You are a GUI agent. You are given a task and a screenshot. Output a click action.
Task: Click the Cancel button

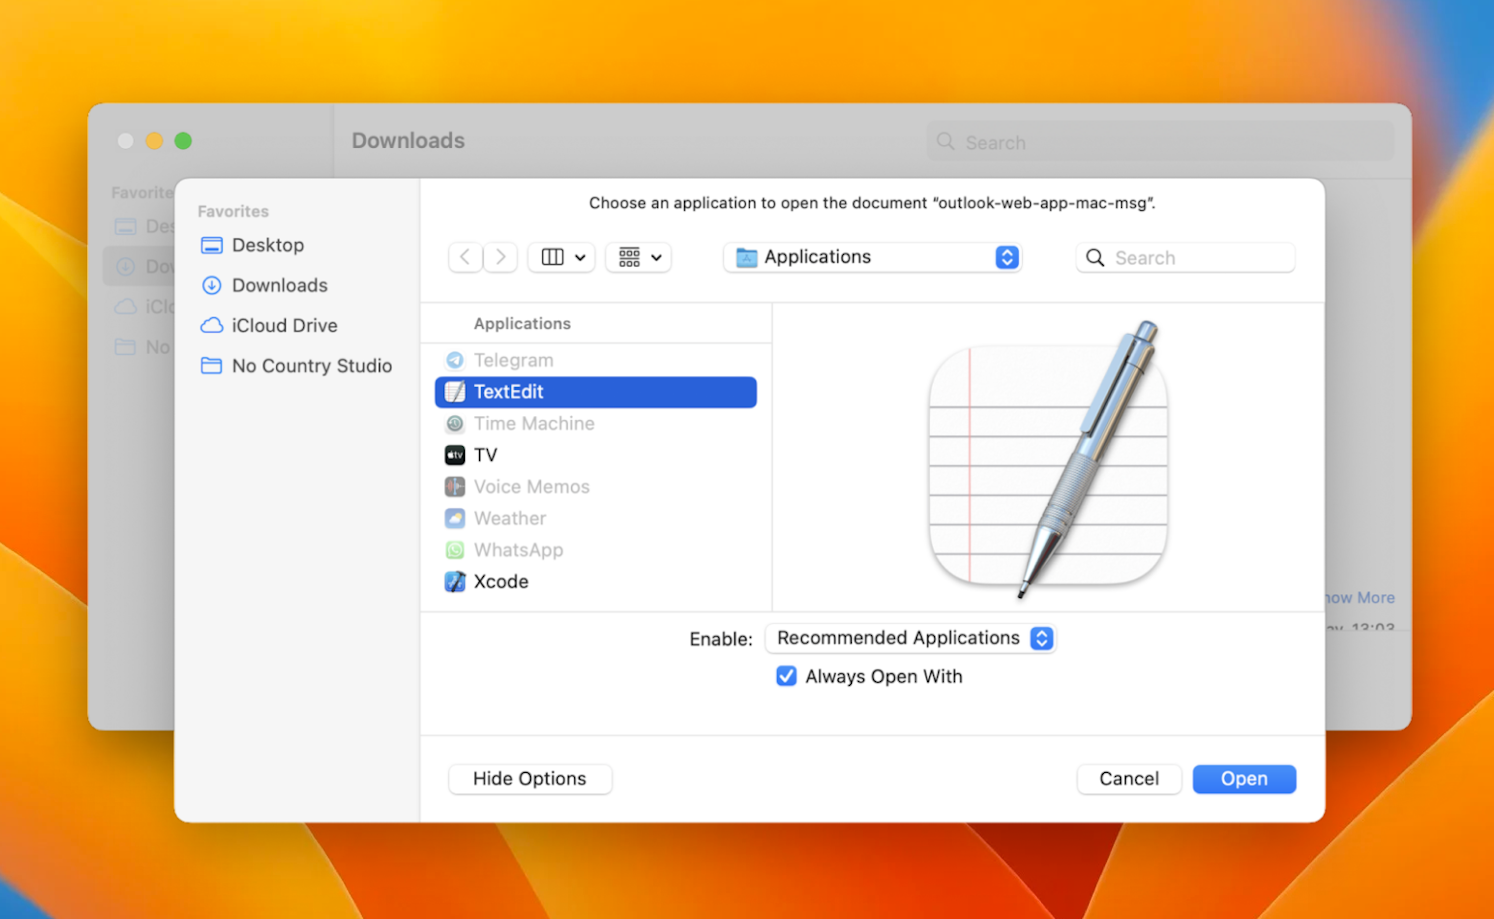tap(1129, 779)
